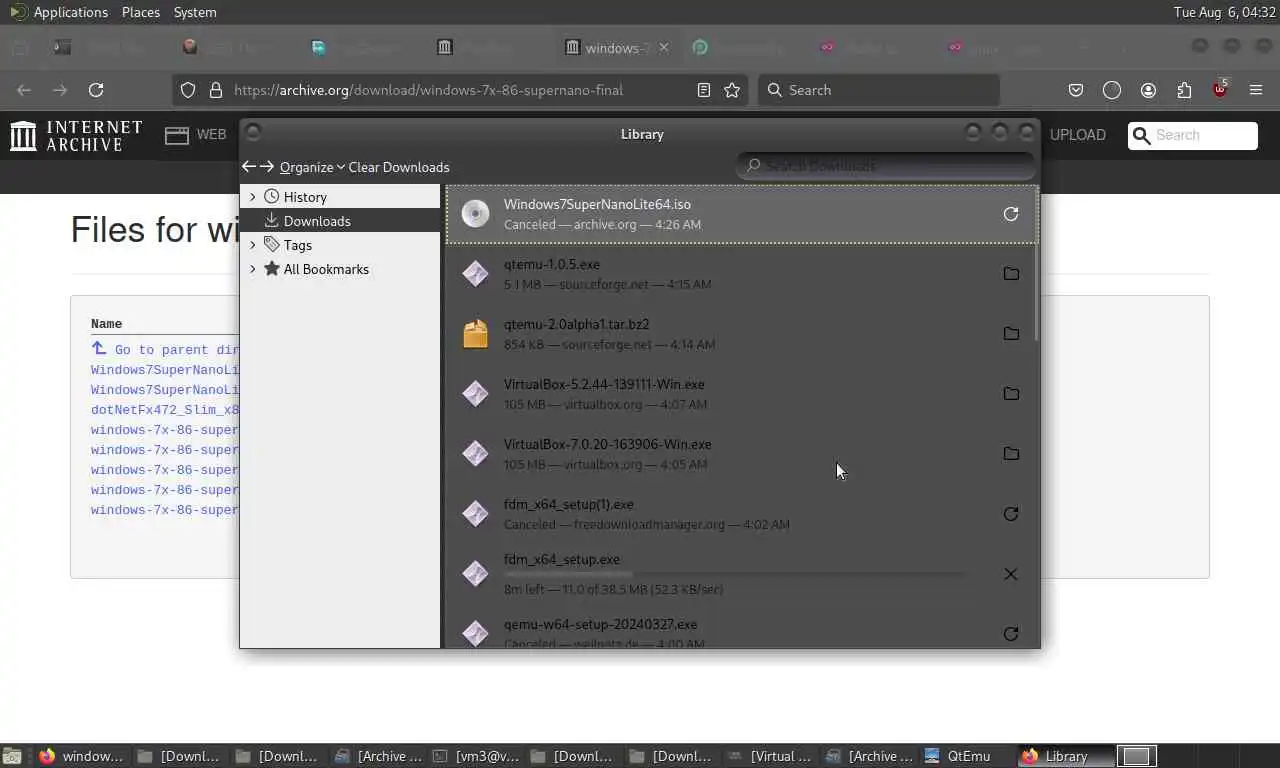Reload the Firefox page
Screen dimensions: 1280x768
pos(96,90)
